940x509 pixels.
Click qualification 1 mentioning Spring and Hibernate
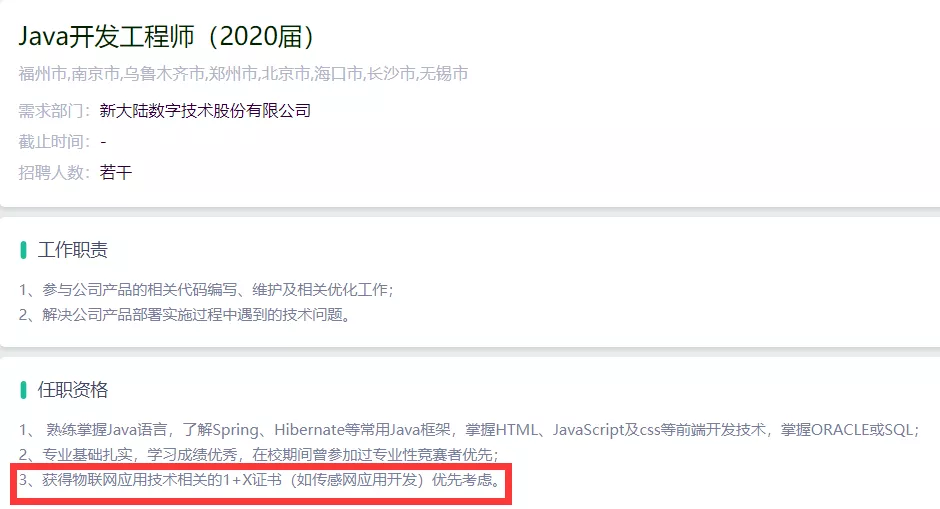click(x=469, y=430)
